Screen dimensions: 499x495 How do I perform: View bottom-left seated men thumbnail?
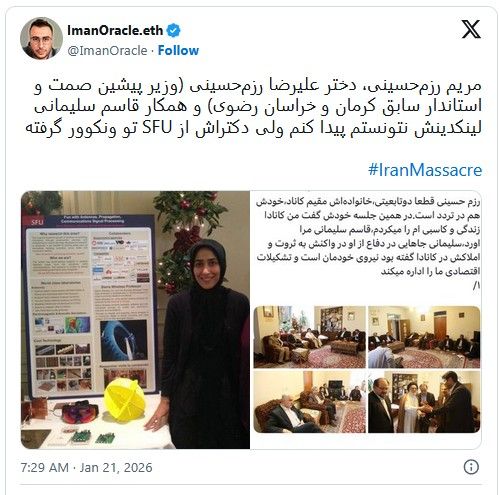(x=309, y=402)
